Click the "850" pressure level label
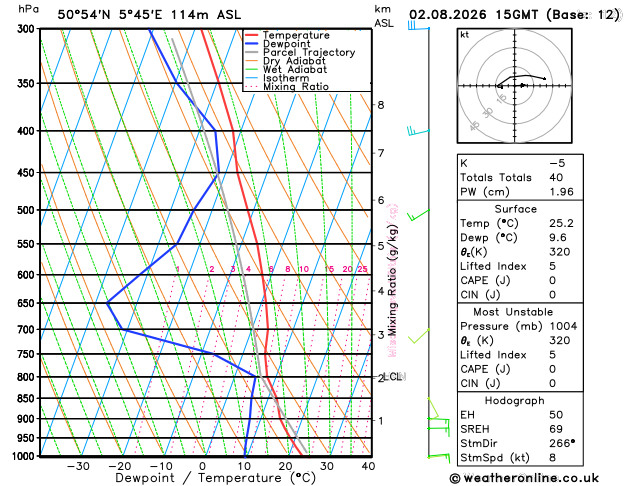Screen dimensions: 629x486 28,399
